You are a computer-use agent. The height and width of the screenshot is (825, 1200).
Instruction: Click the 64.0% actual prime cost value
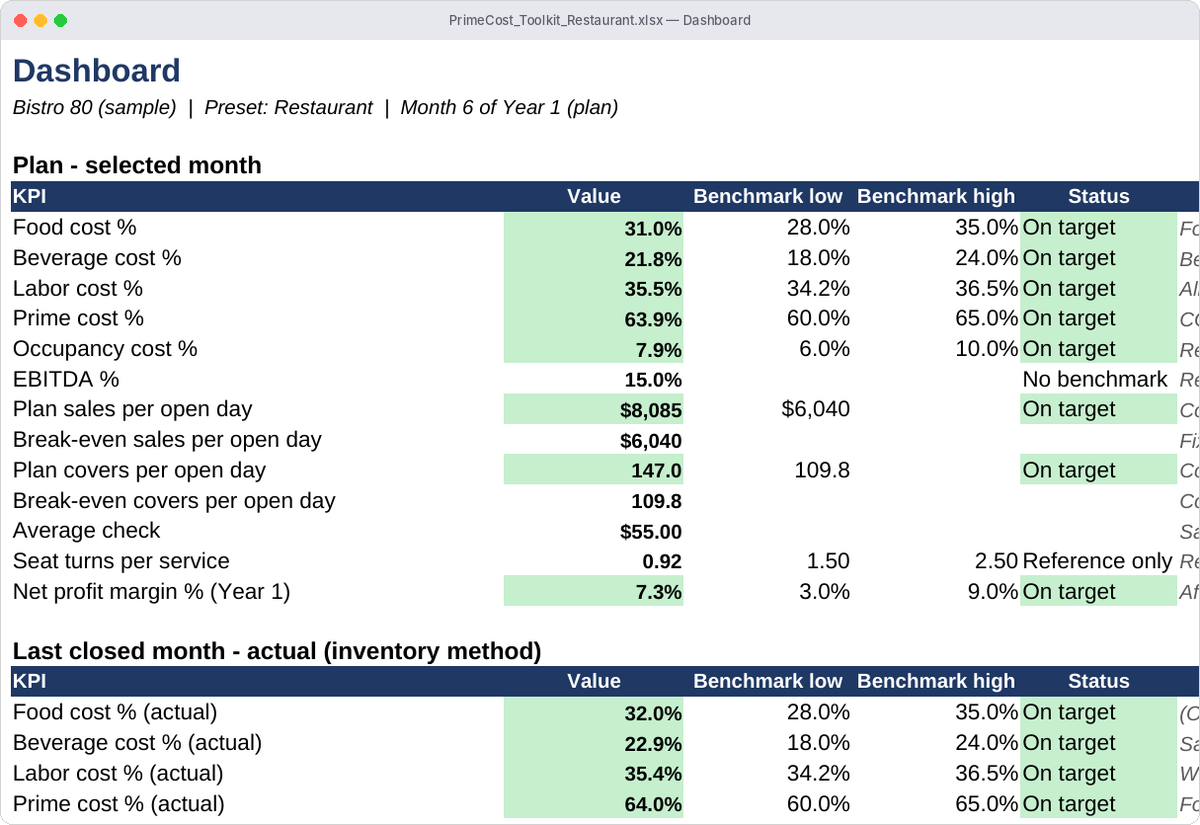(x=594, y=804)
